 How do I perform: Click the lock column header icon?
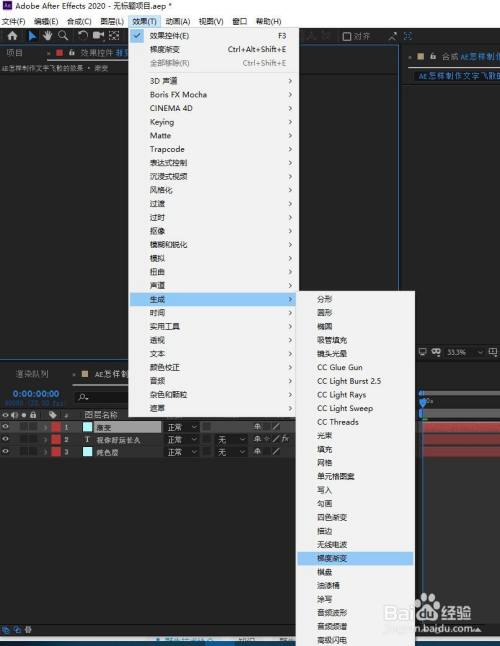tap(33, 414)
